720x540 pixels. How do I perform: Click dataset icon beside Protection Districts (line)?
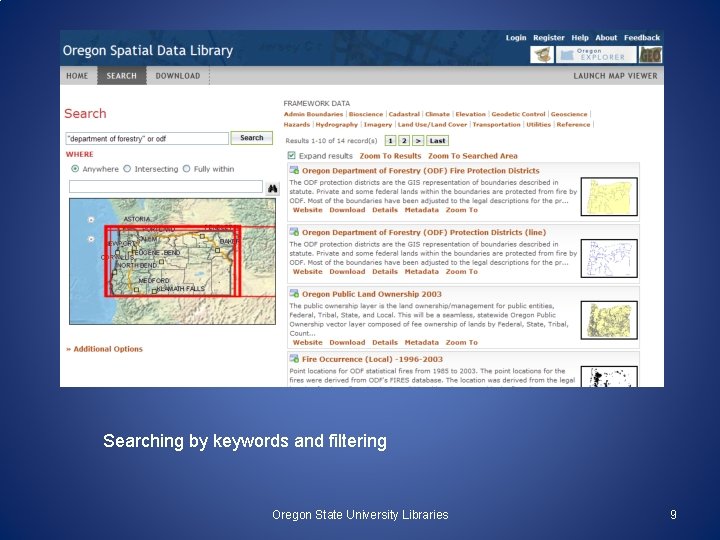294,232
